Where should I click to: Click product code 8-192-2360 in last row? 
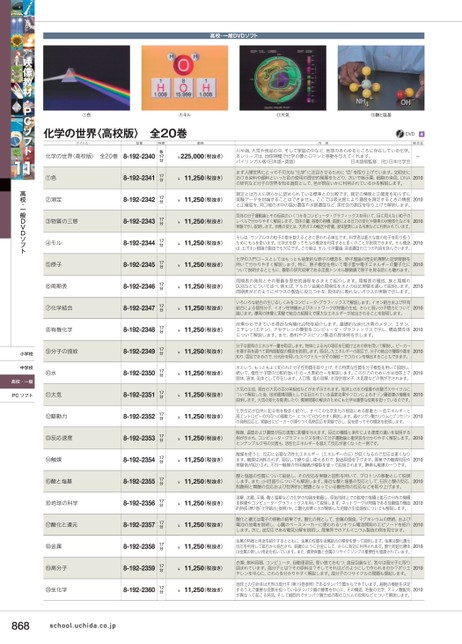click(x=139, y=590)
